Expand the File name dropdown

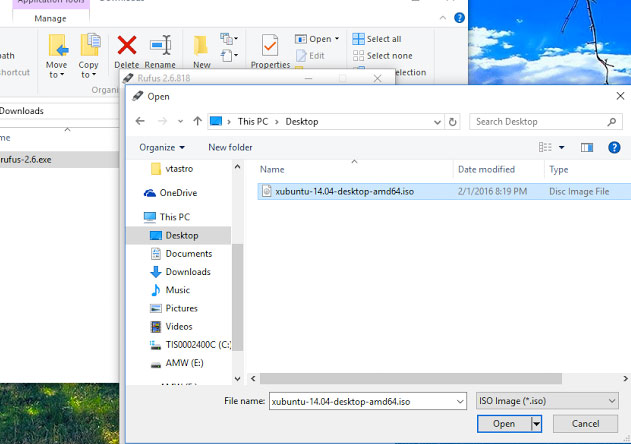pos(460,402)
